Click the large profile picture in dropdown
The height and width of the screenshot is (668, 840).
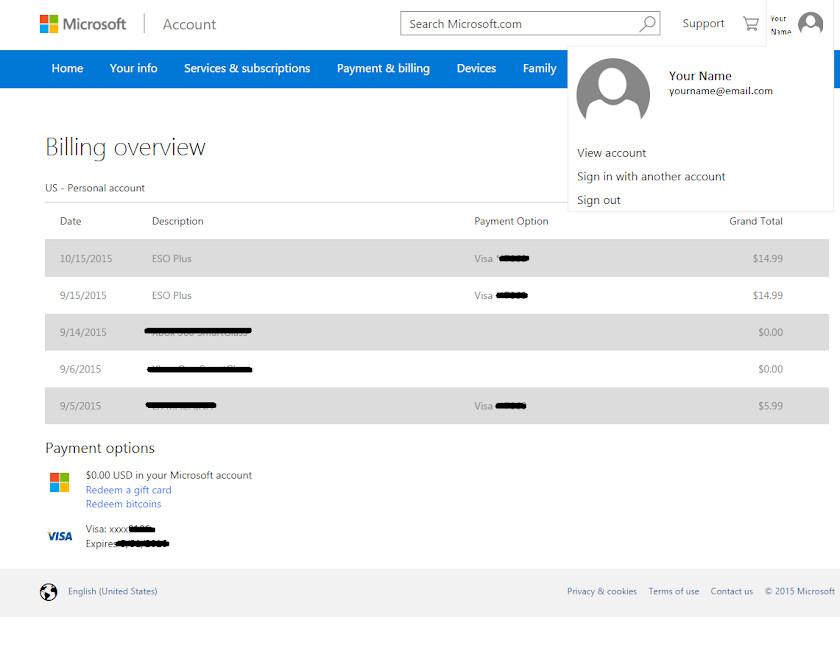point(613,94)
